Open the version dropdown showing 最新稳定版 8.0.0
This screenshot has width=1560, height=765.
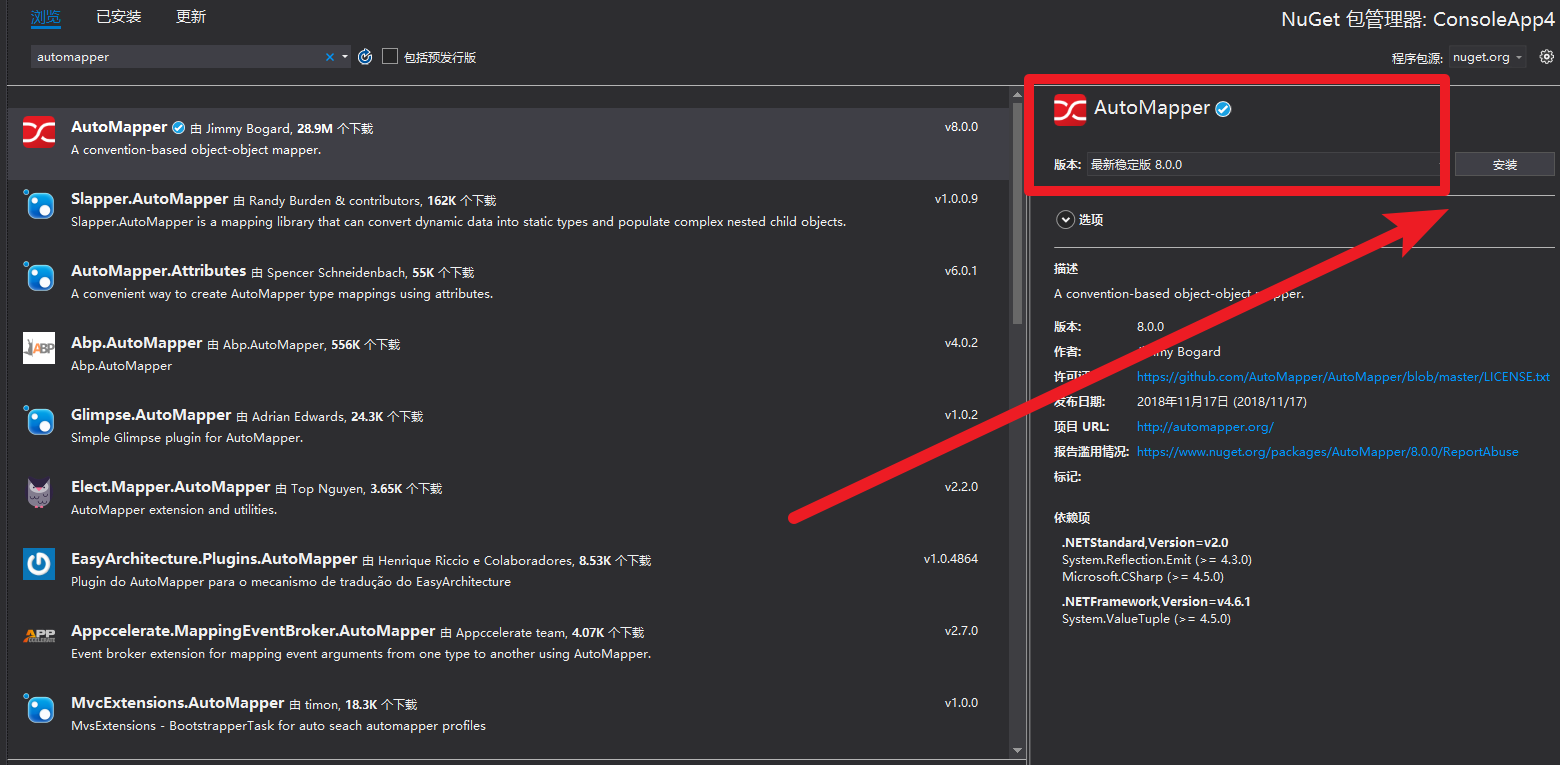1262,164
